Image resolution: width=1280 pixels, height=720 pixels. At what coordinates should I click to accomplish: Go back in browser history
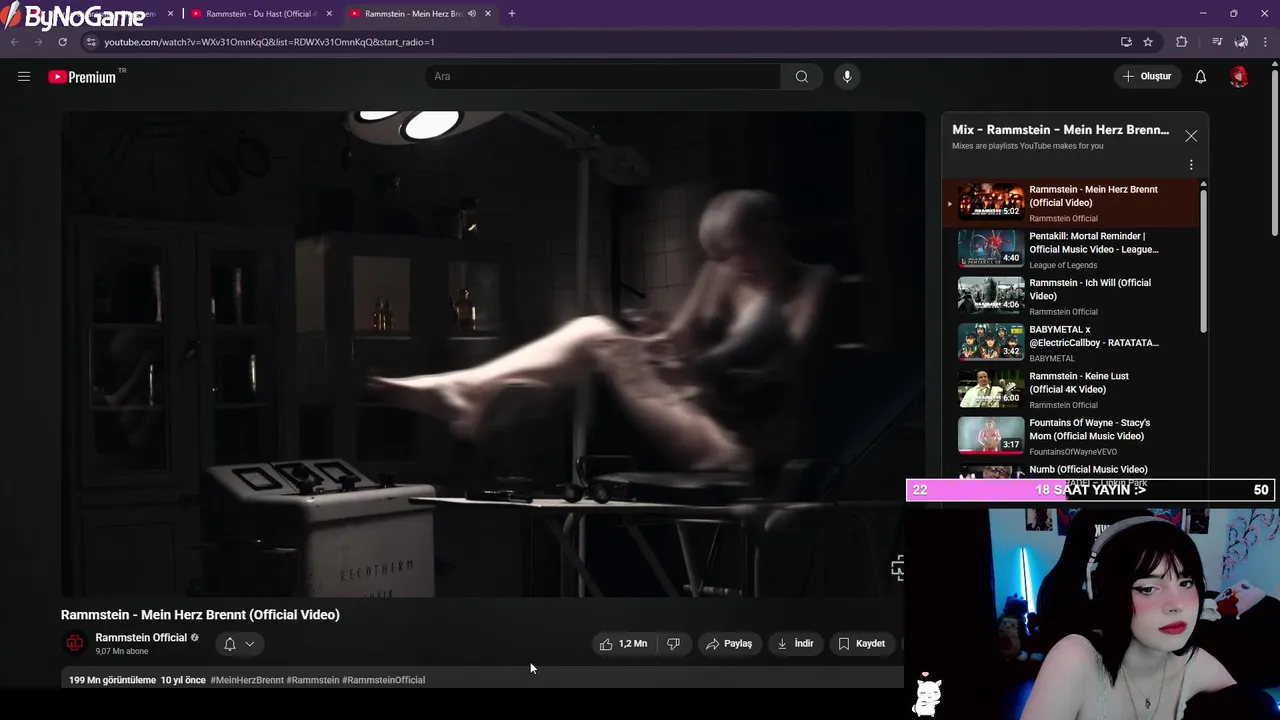click(x=14, y=42)
